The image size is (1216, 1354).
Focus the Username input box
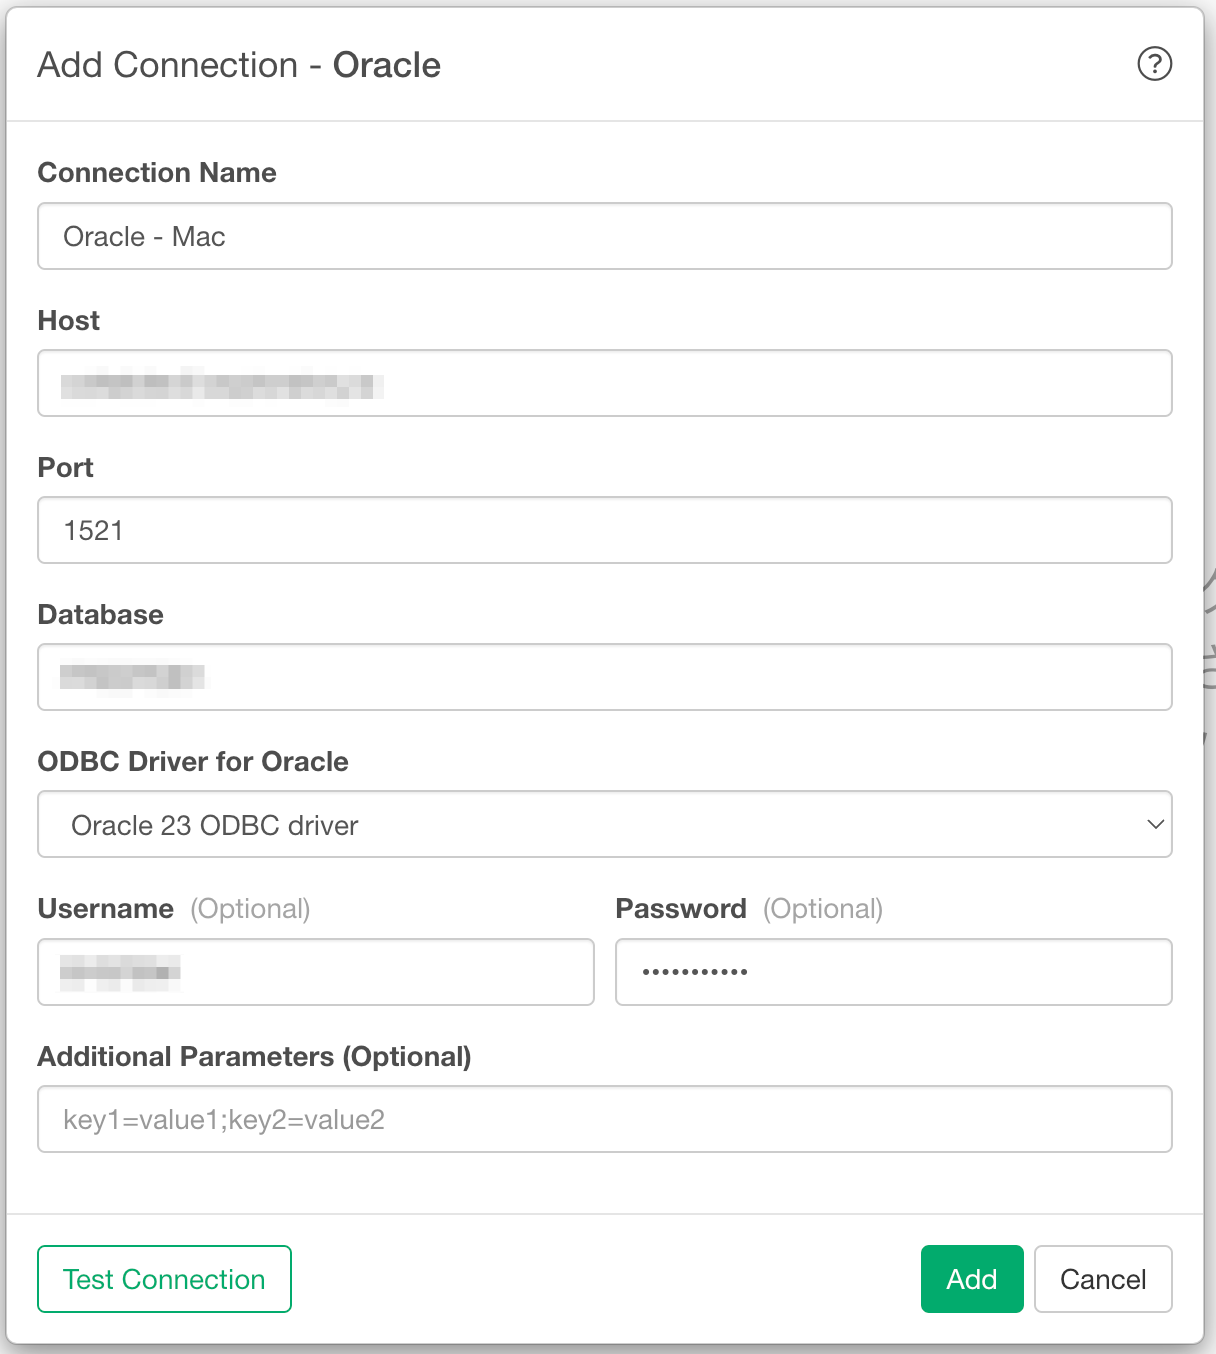315,972
